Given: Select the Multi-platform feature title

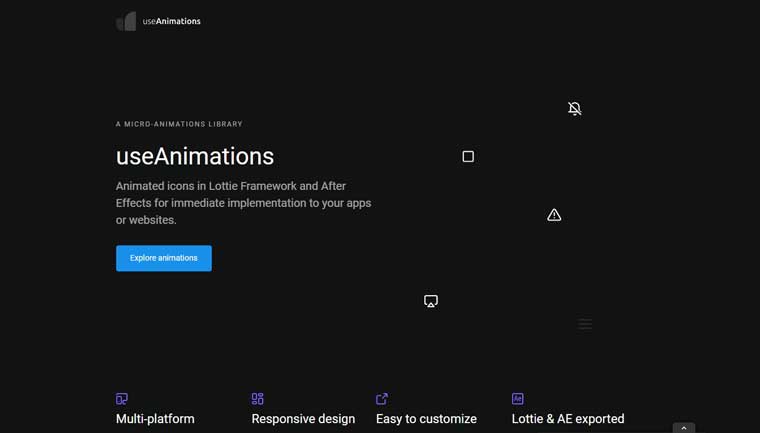Looking at the screenshot, I should click(x=155, y=419).
